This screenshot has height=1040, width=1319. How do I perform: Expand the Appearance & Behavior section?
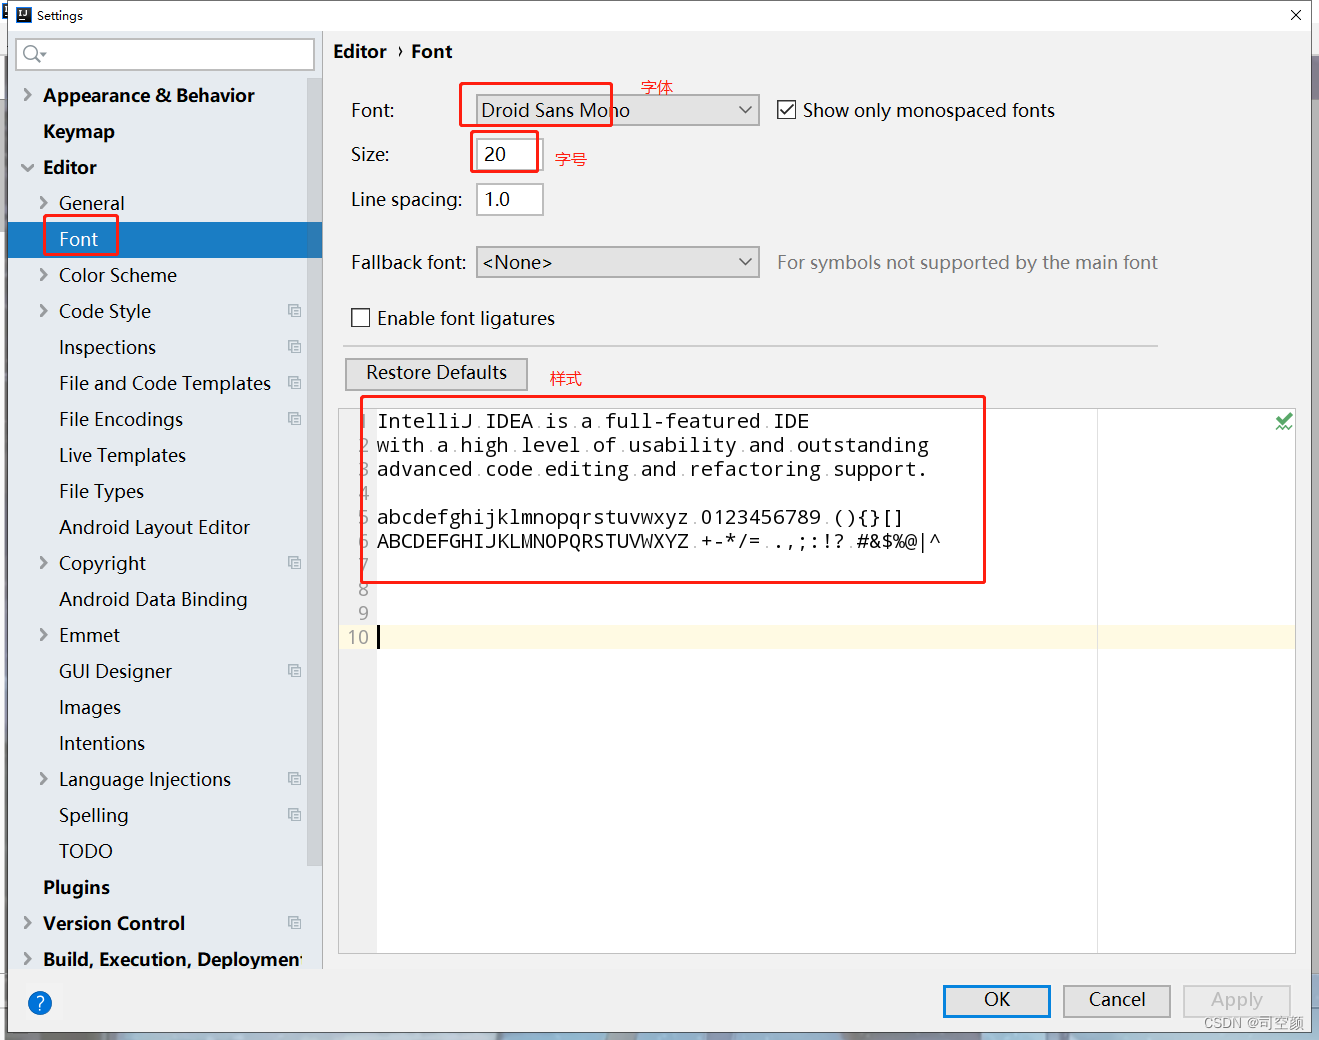[x=27, y=95]
